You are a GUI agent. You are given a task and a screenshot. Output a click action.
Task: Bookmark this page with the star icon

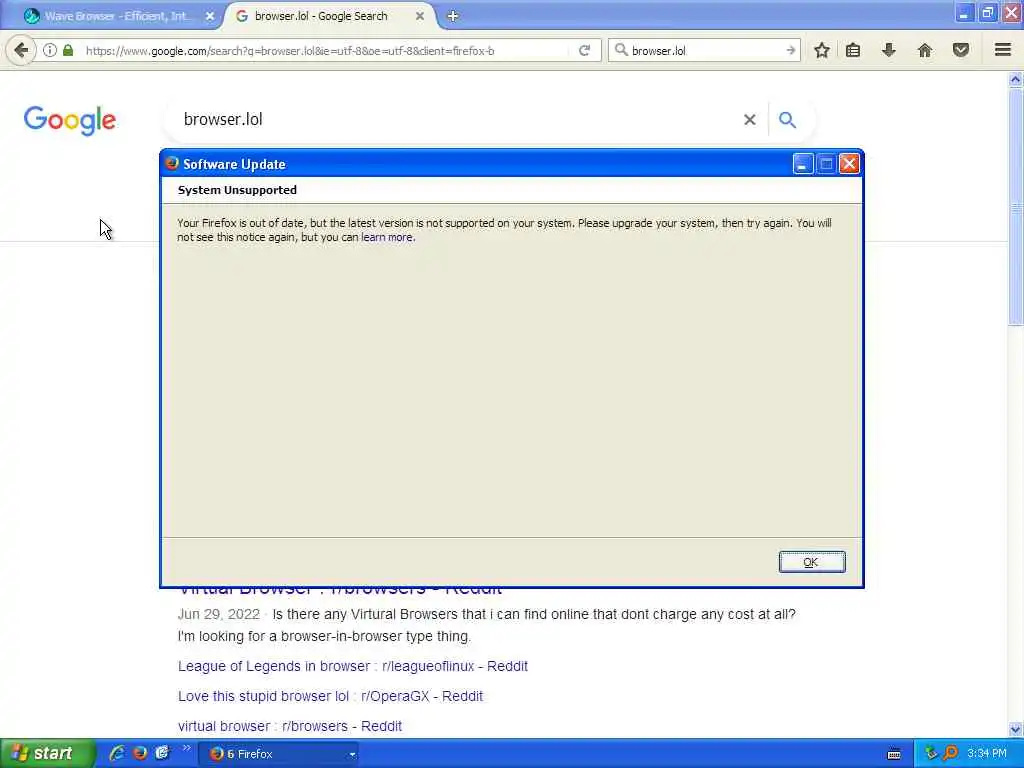tap(822, 50)
